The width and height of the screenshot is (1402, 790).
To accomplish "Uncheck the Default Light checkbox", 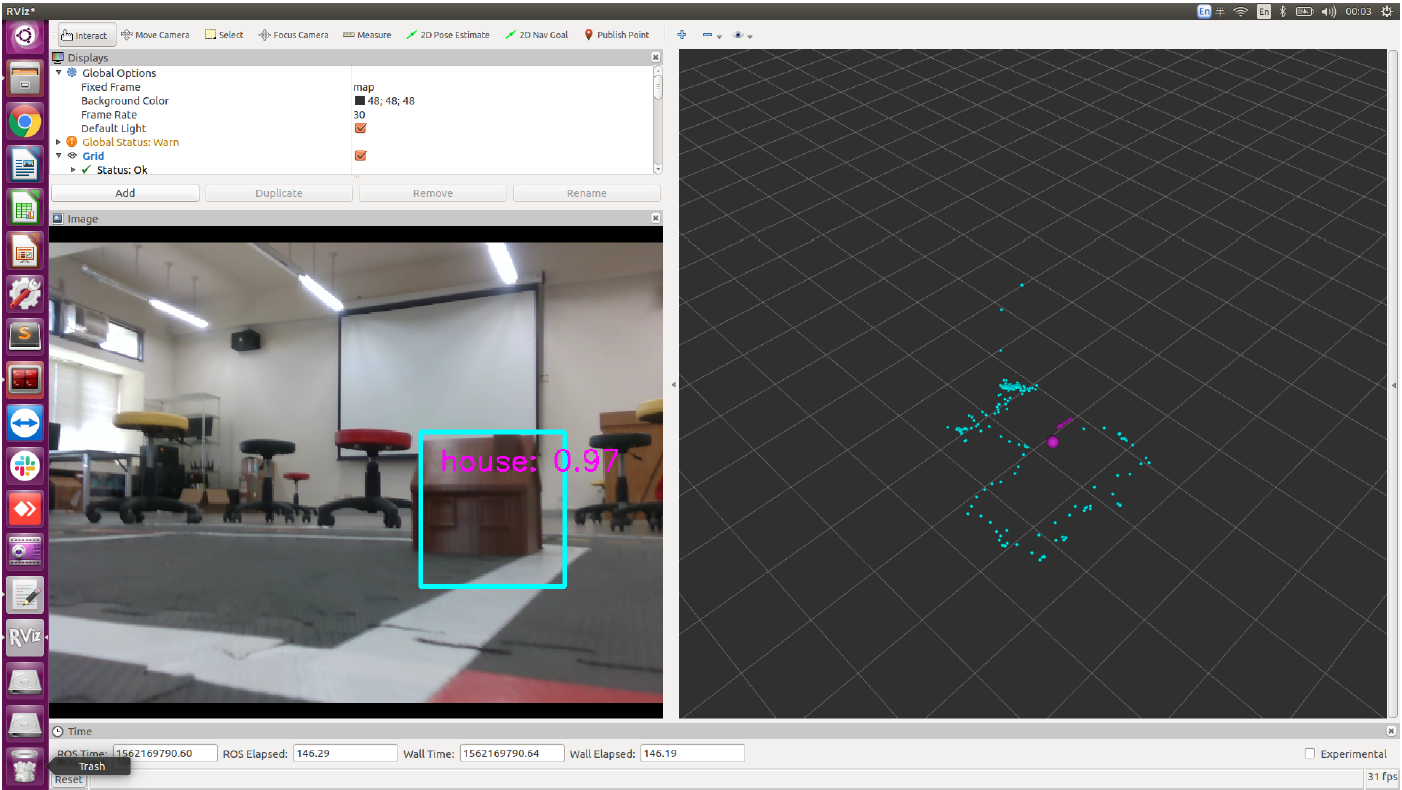I will click(360, 128).
